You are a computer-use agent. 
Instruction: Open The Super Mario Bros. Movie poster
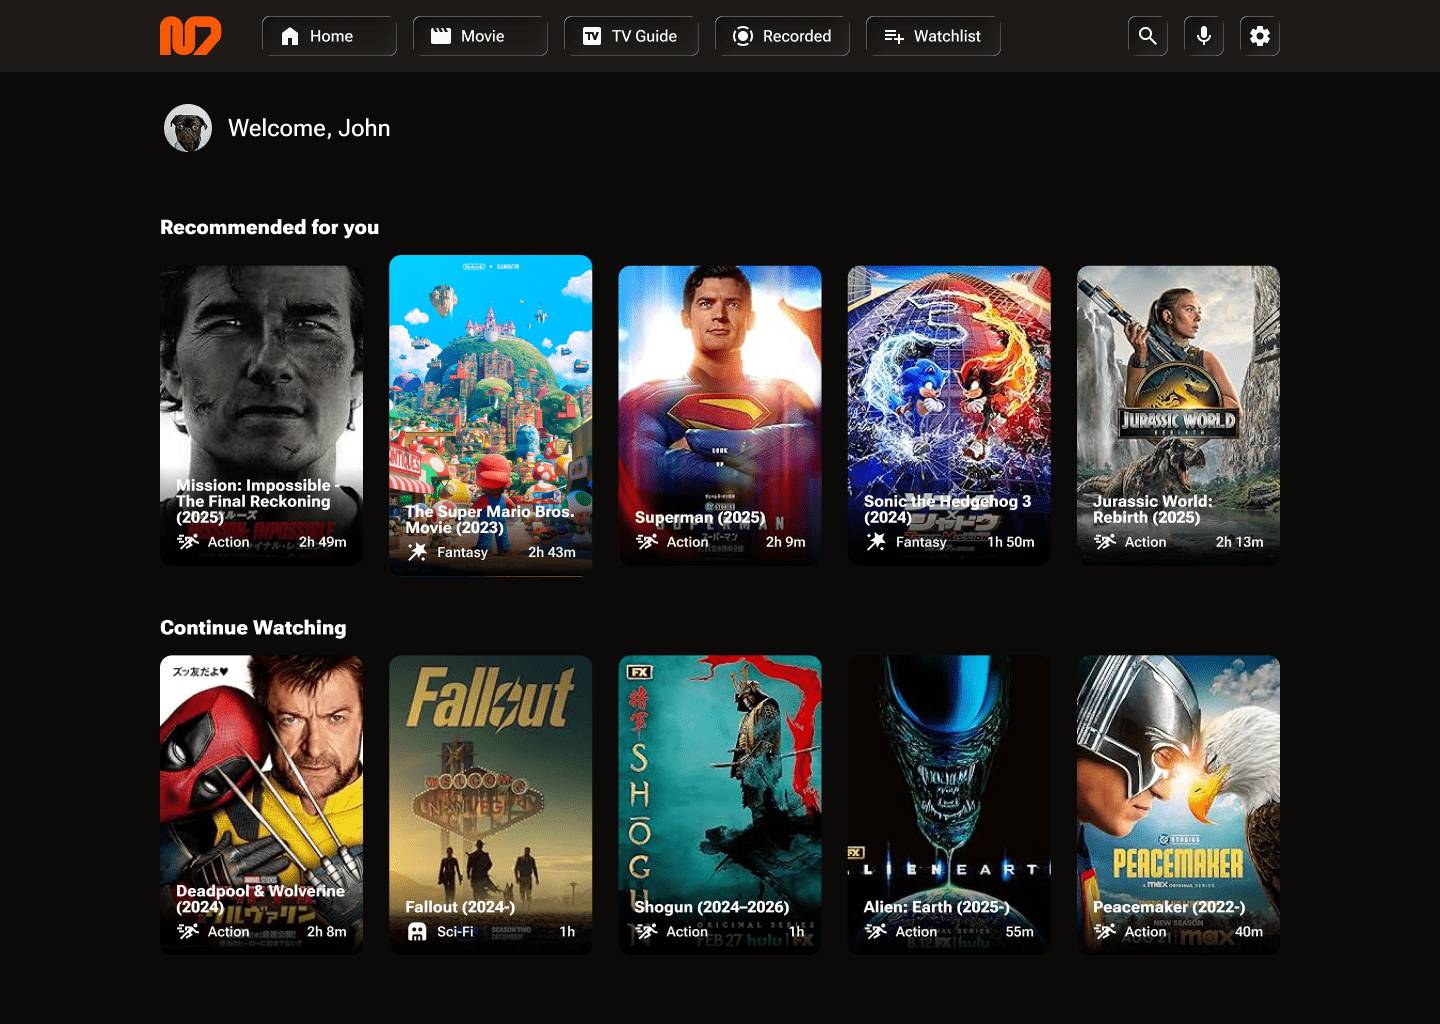pos(490,415)
